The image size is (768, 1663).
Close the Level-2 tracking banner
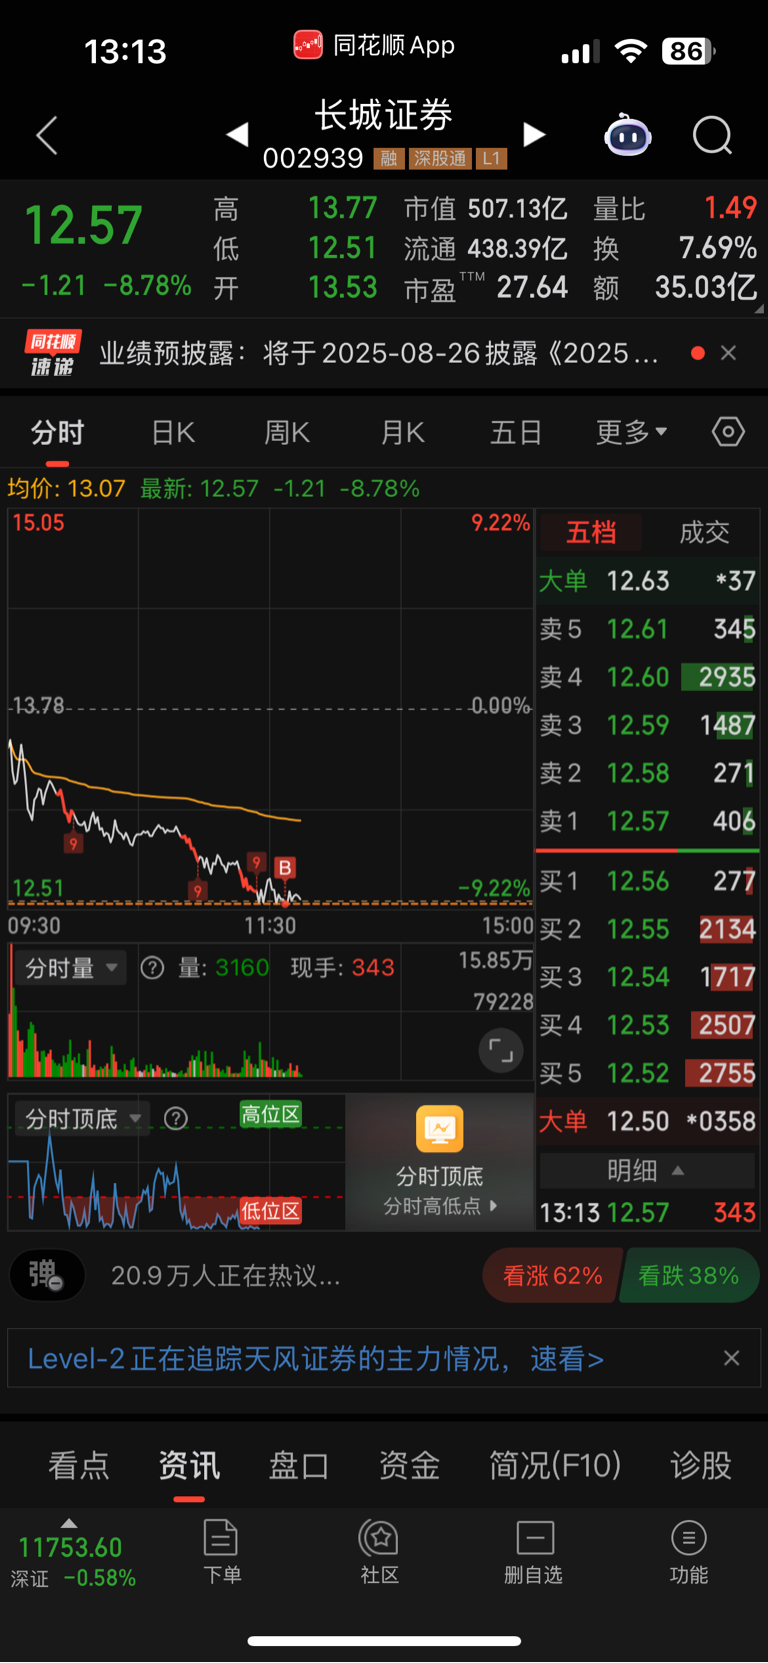[732, 1358]
